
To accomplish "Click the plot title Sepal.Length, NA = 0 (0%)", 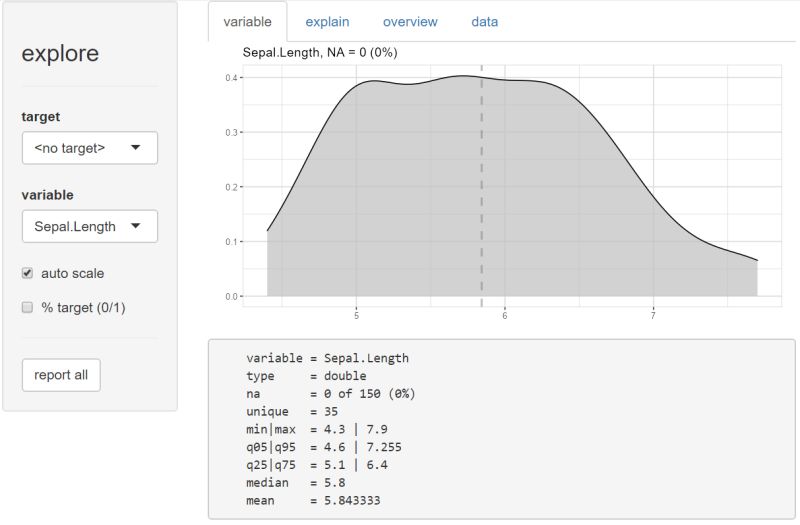I will pos(320,52).
